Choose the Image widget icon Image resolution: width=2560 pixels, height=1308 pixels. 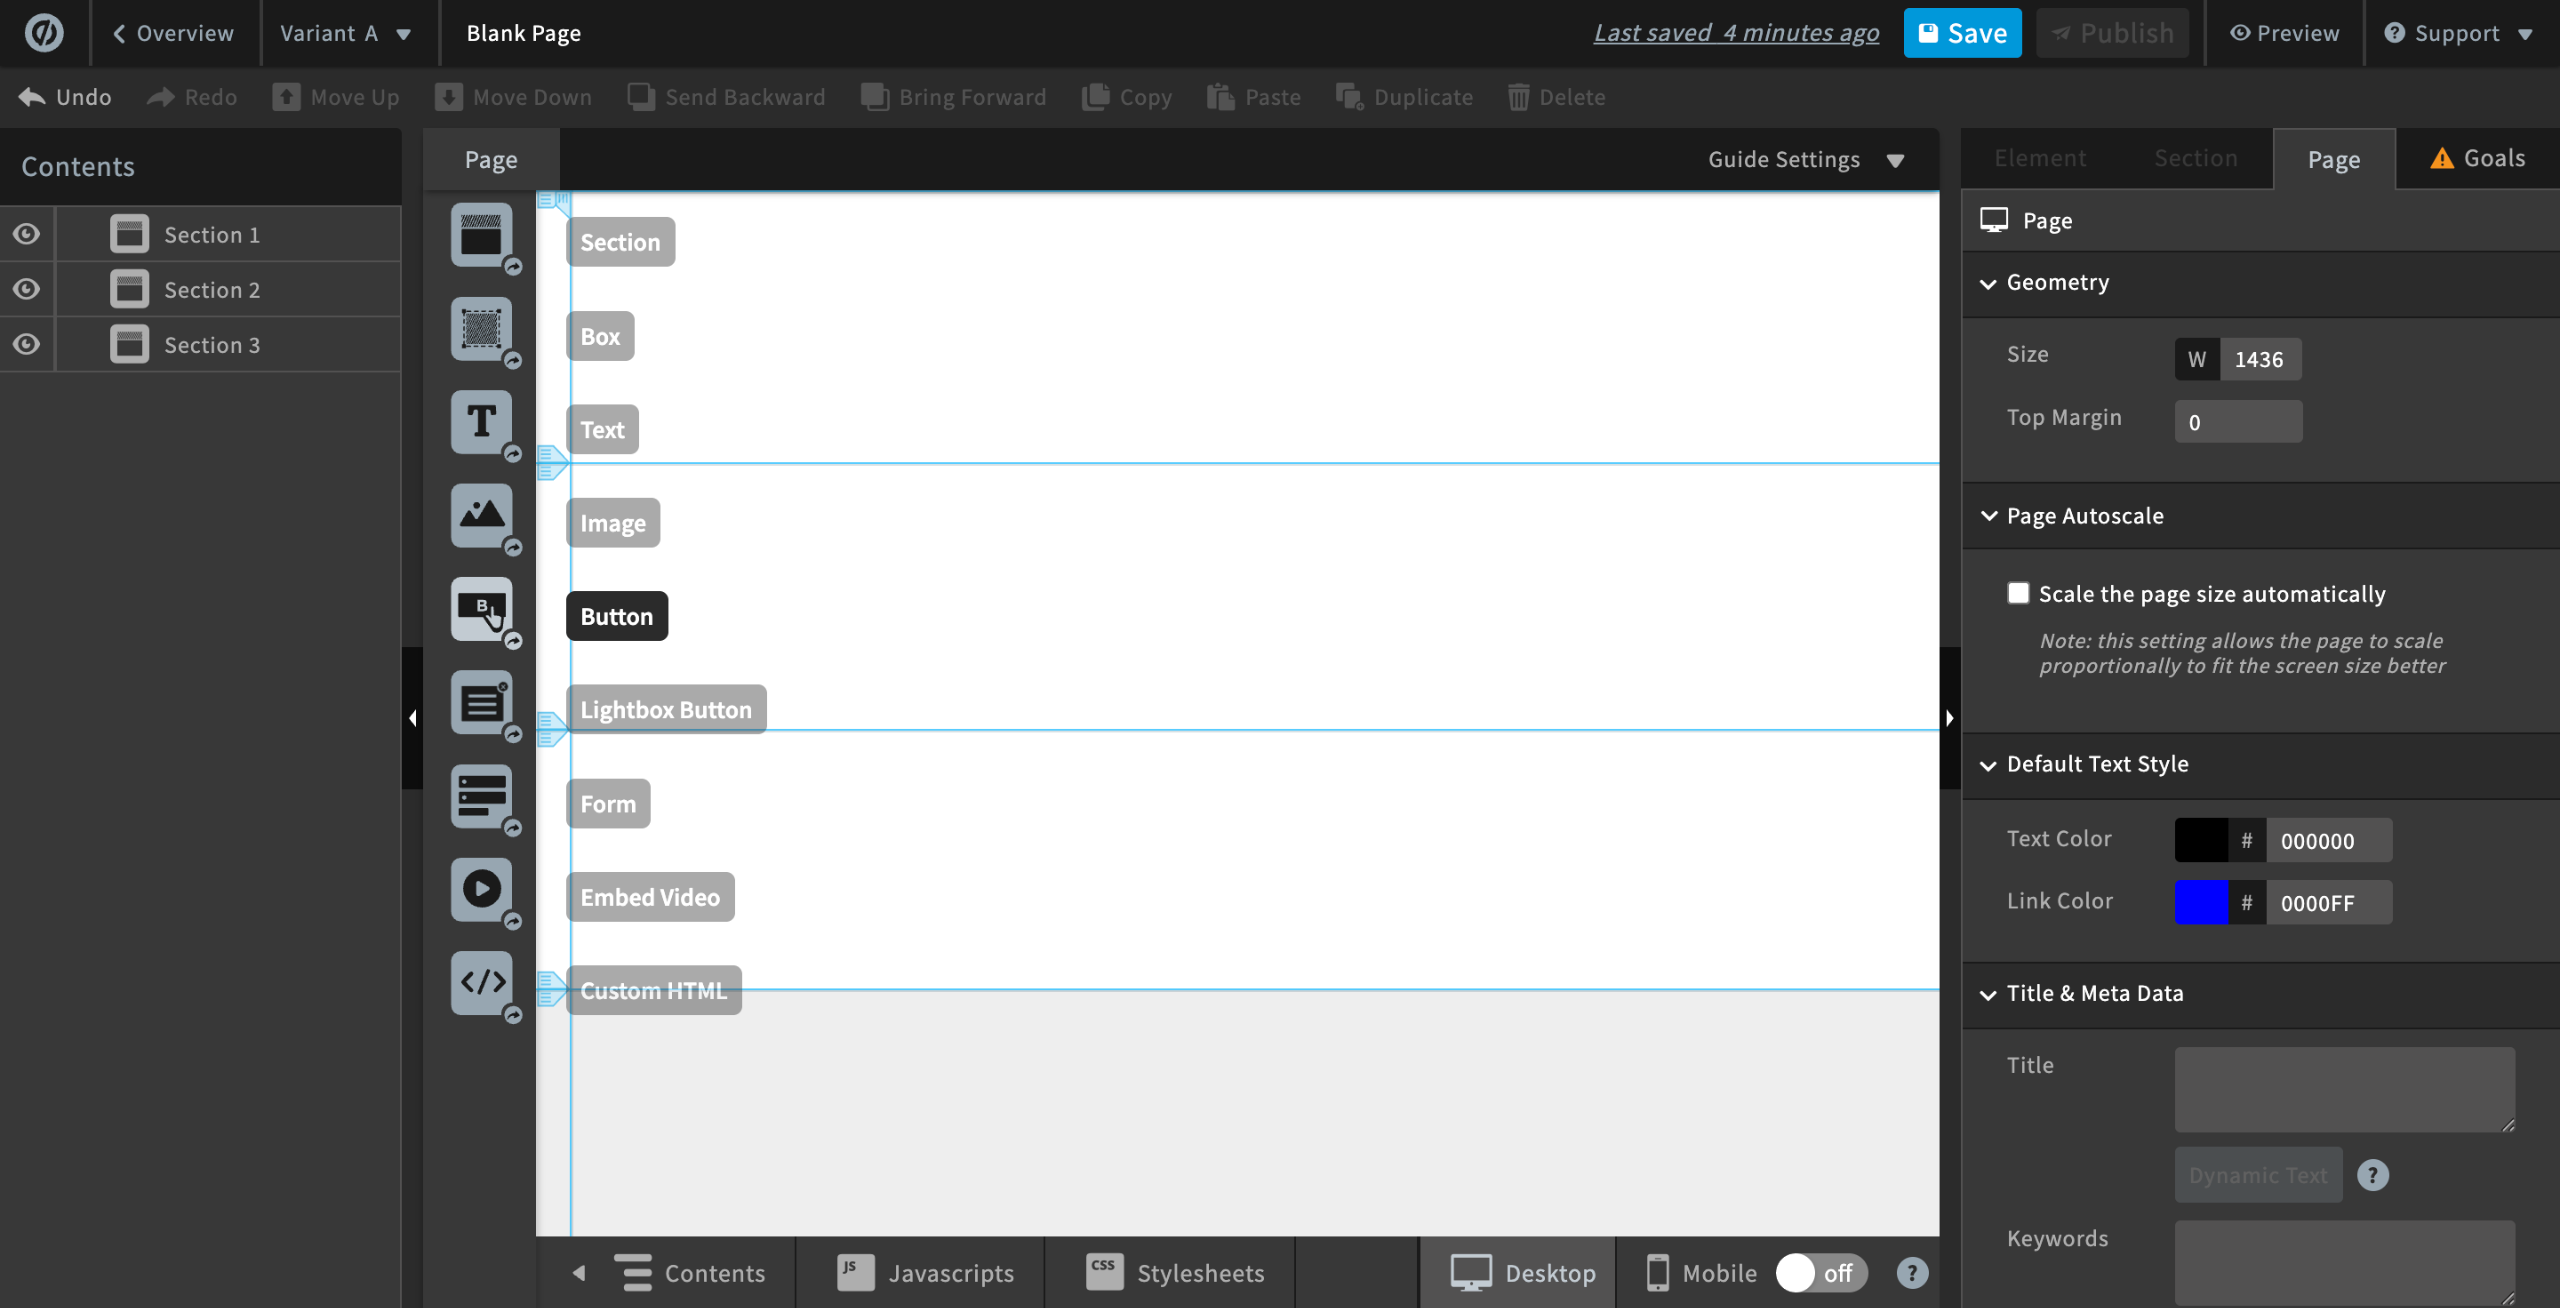click(481, 515)
